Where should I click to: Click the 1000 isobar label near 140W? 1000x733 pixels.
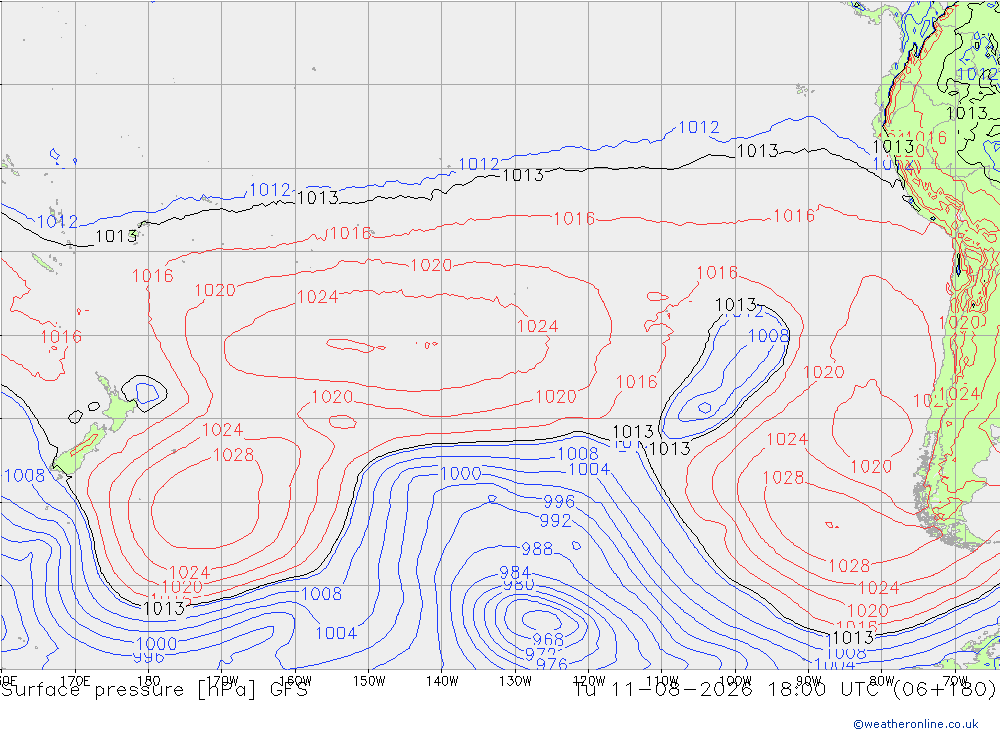coord(460,473)
